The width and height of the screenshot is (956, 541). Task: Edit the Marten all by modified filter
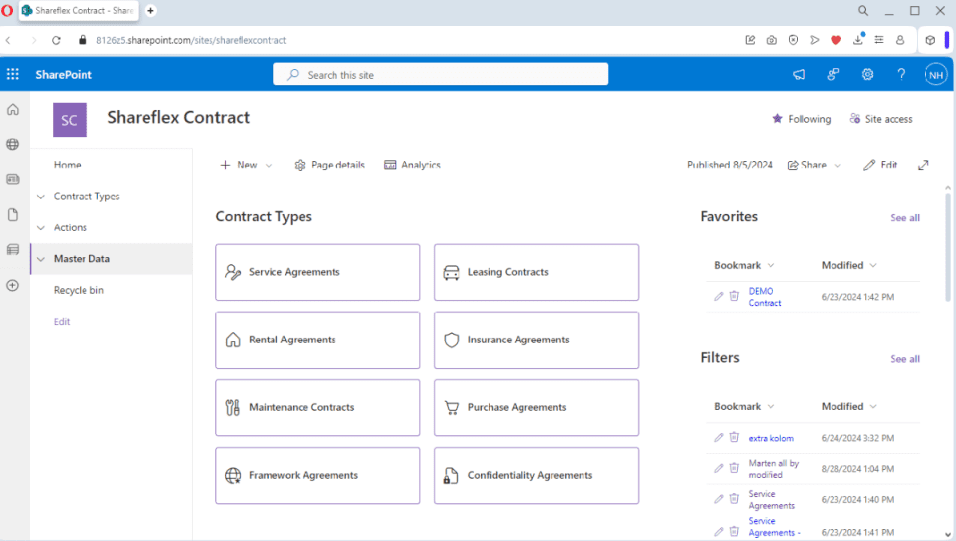(x=719, y=468)
